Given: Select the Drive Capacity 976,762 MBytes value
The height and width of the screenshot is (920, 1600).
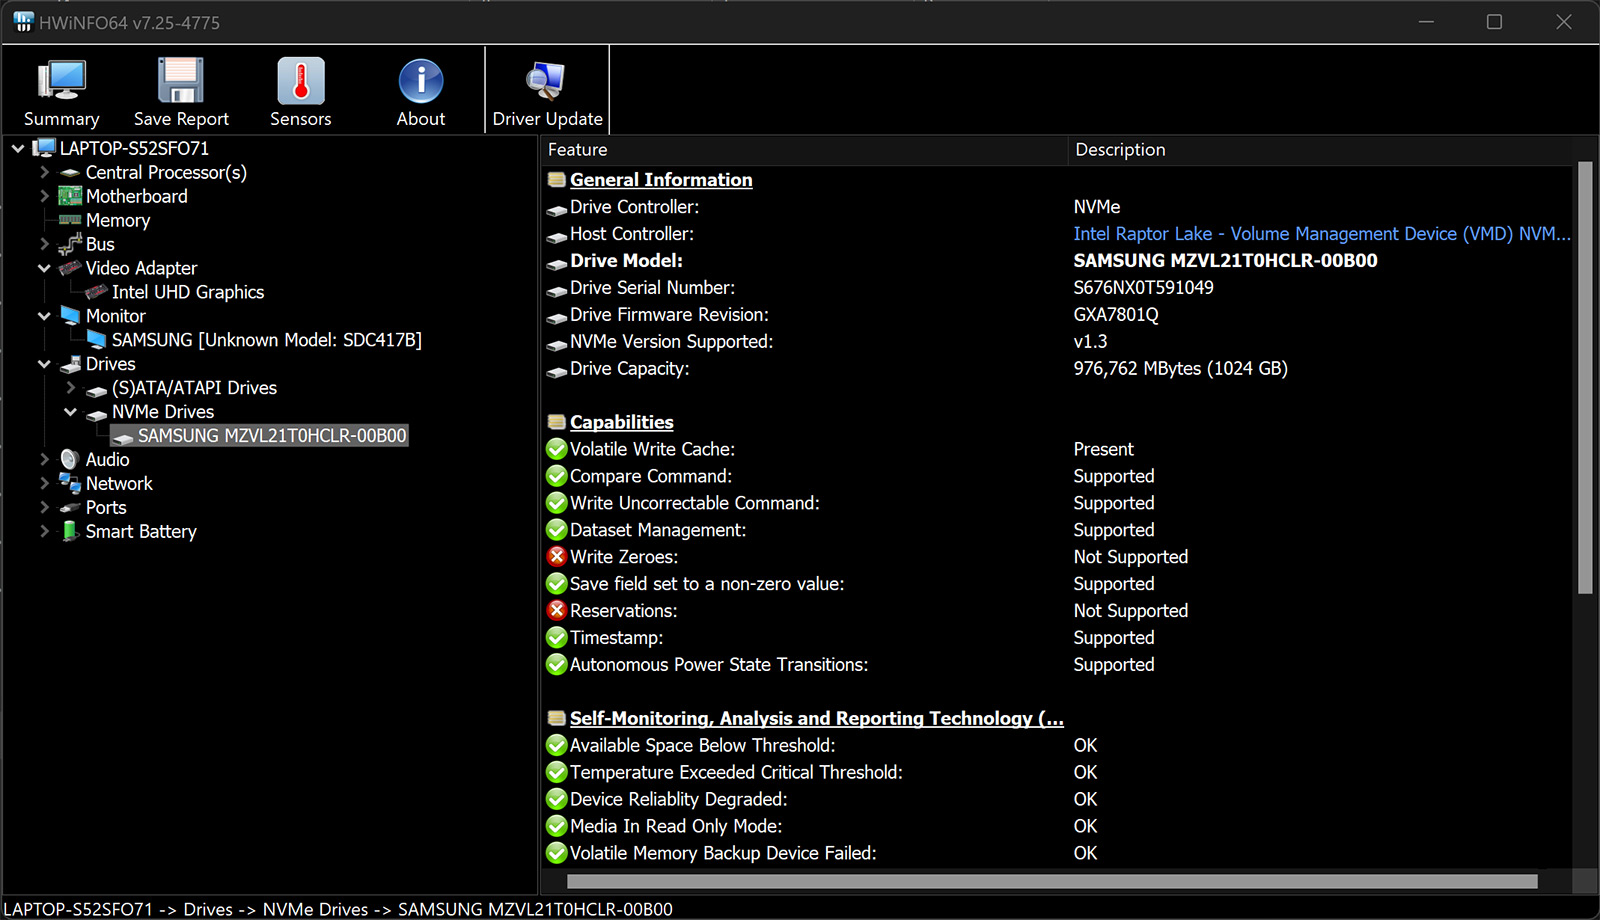Looking at the screenshot, I should (1180, 369).
